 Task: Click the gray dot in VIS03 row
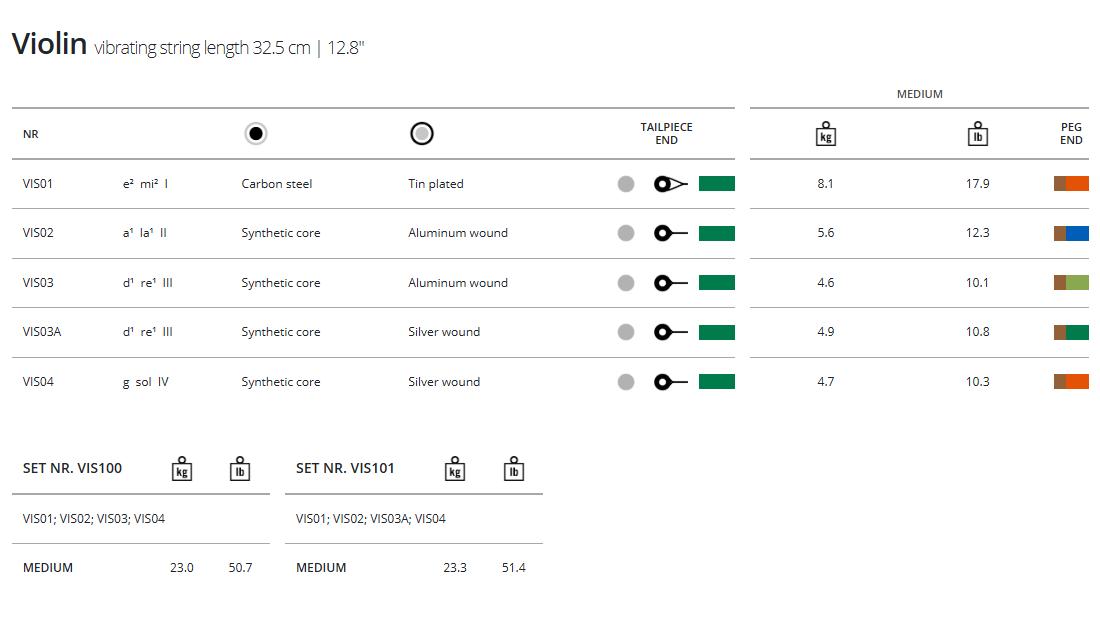[x=626, y=283]
